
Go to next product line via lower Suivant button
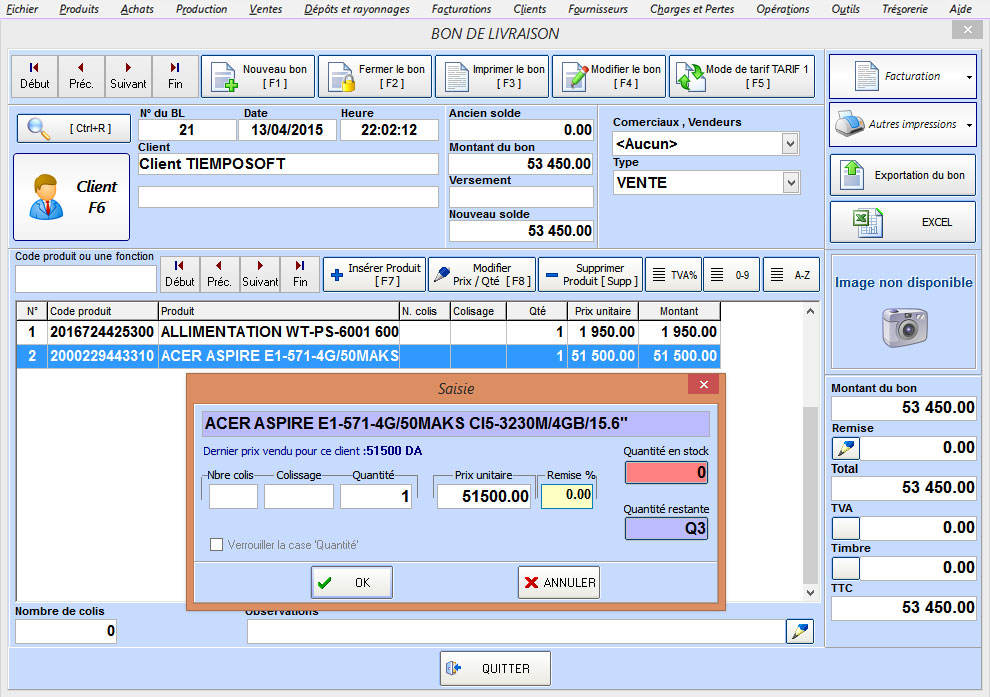click(x=260, y=274)
